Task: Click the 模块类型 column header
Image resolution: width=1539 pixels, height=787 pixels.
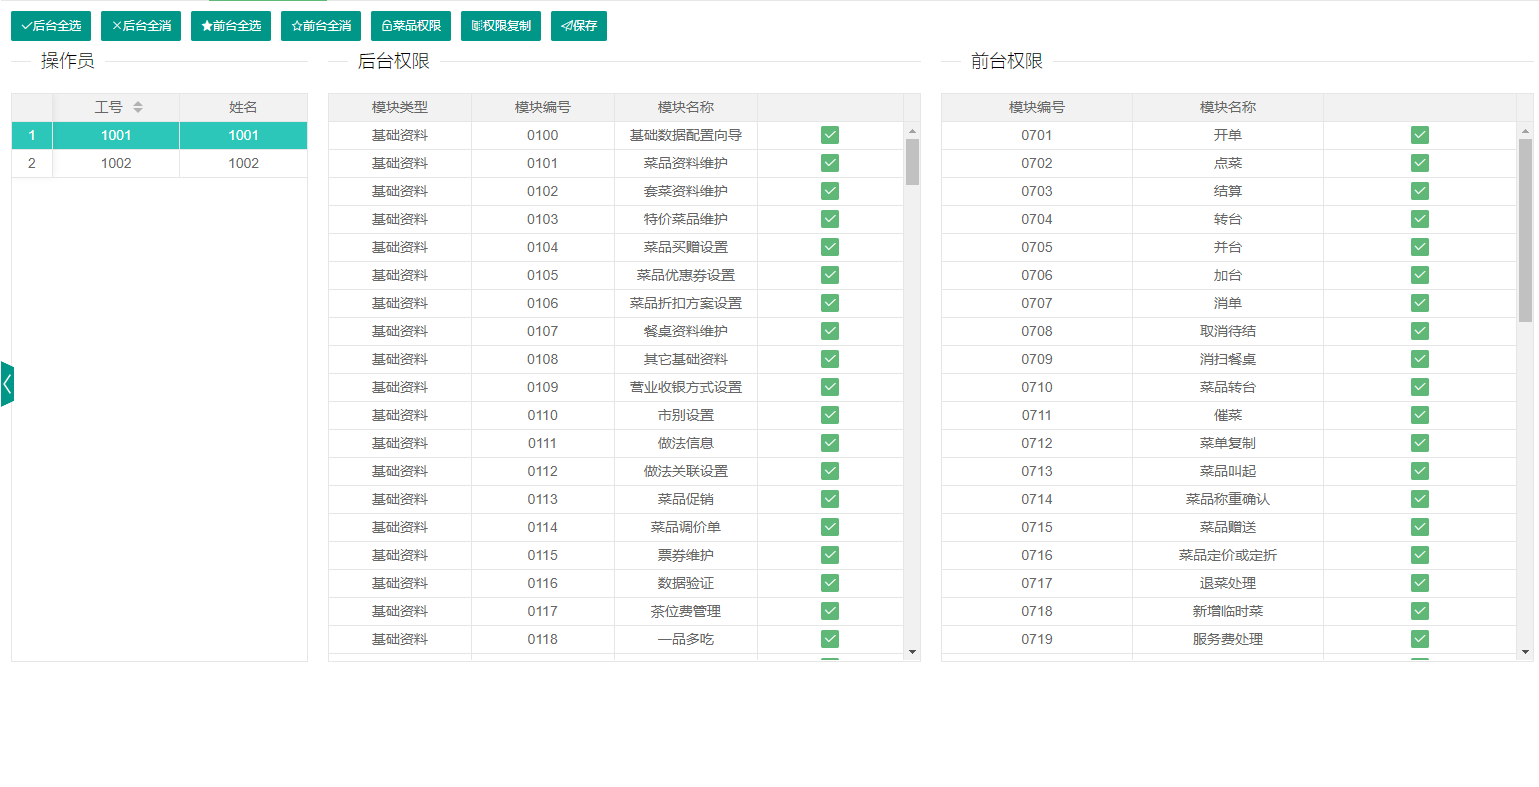Action: (400, 107)
